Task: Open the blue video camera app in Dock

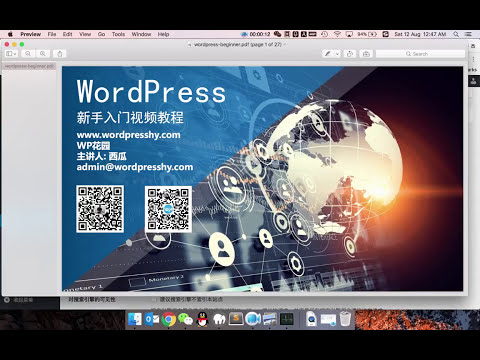Action: (x=253, y=319)
